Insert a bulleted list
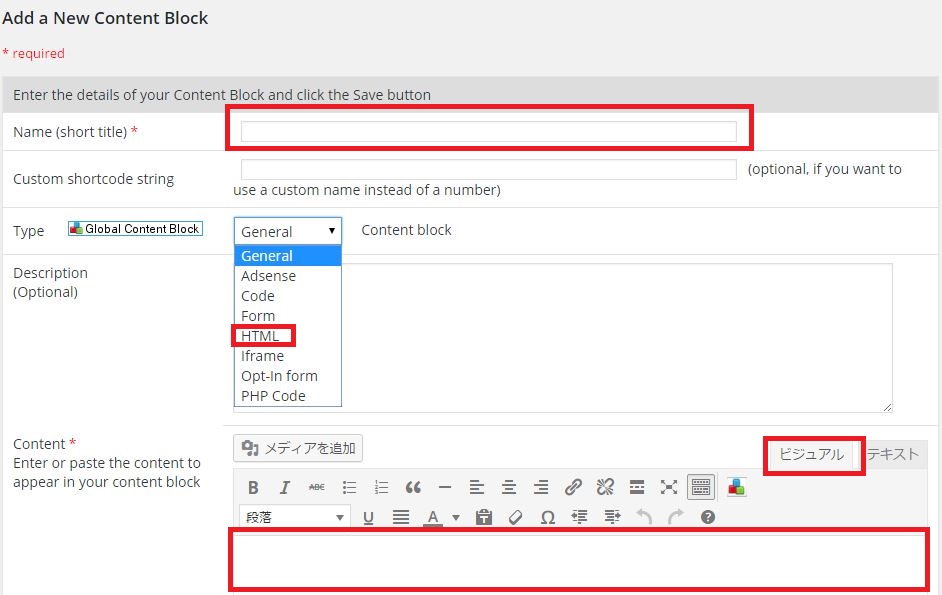The height and width of the screenshot is (595, 942). click(x=349, y=487)
